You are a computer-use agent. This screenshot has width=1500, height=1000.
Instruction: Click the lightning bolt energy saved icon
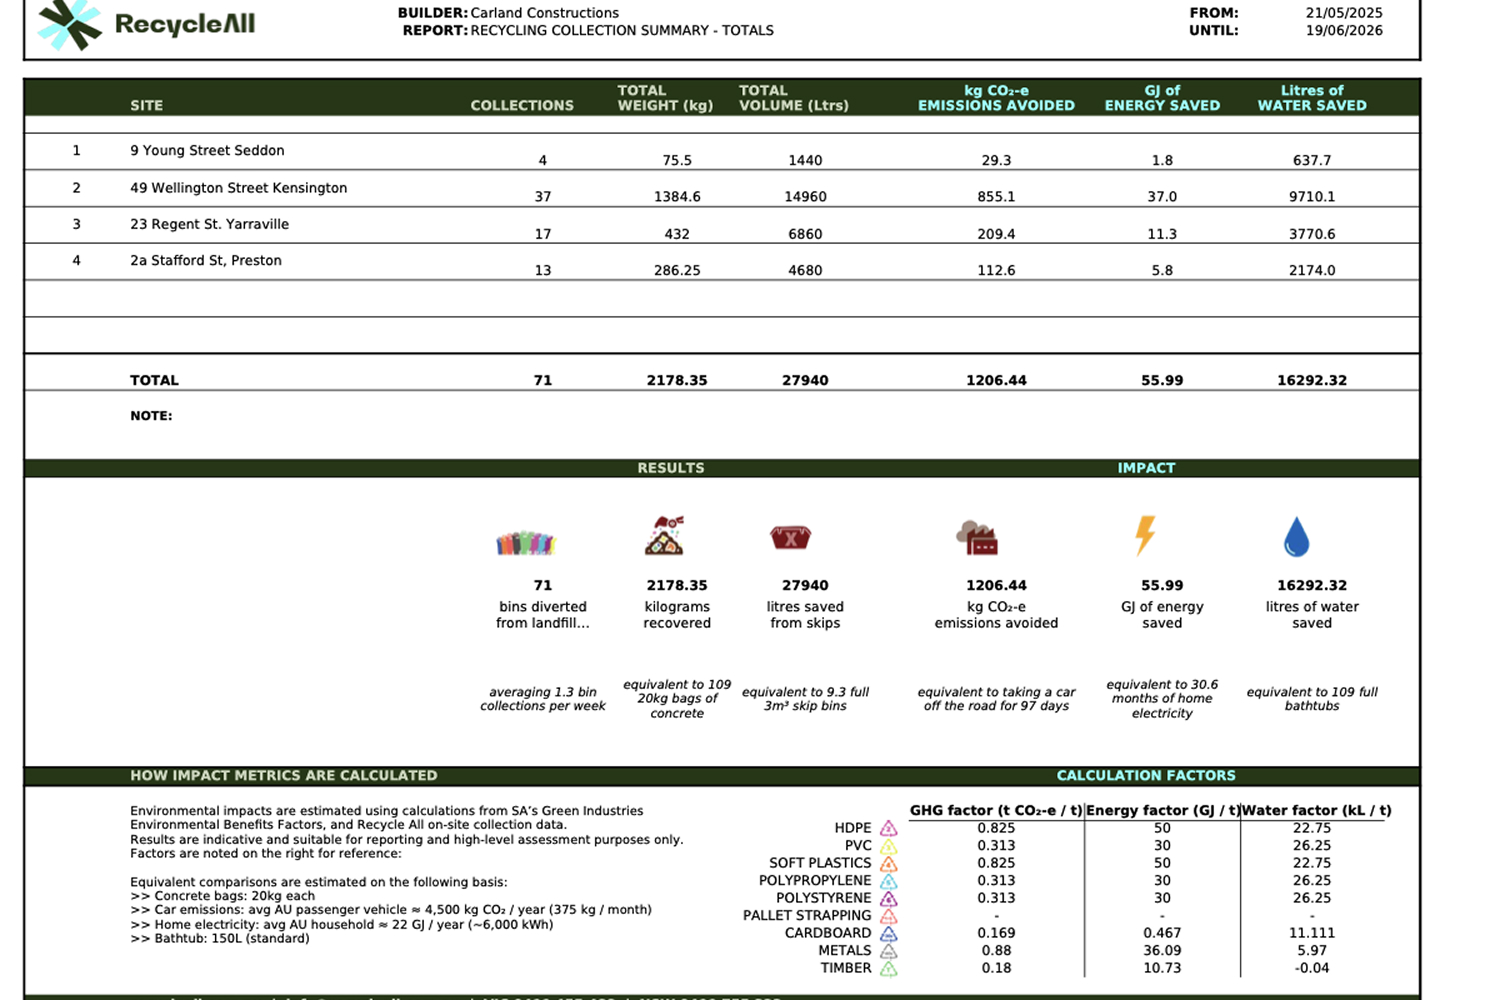[x=1145, y=535]
